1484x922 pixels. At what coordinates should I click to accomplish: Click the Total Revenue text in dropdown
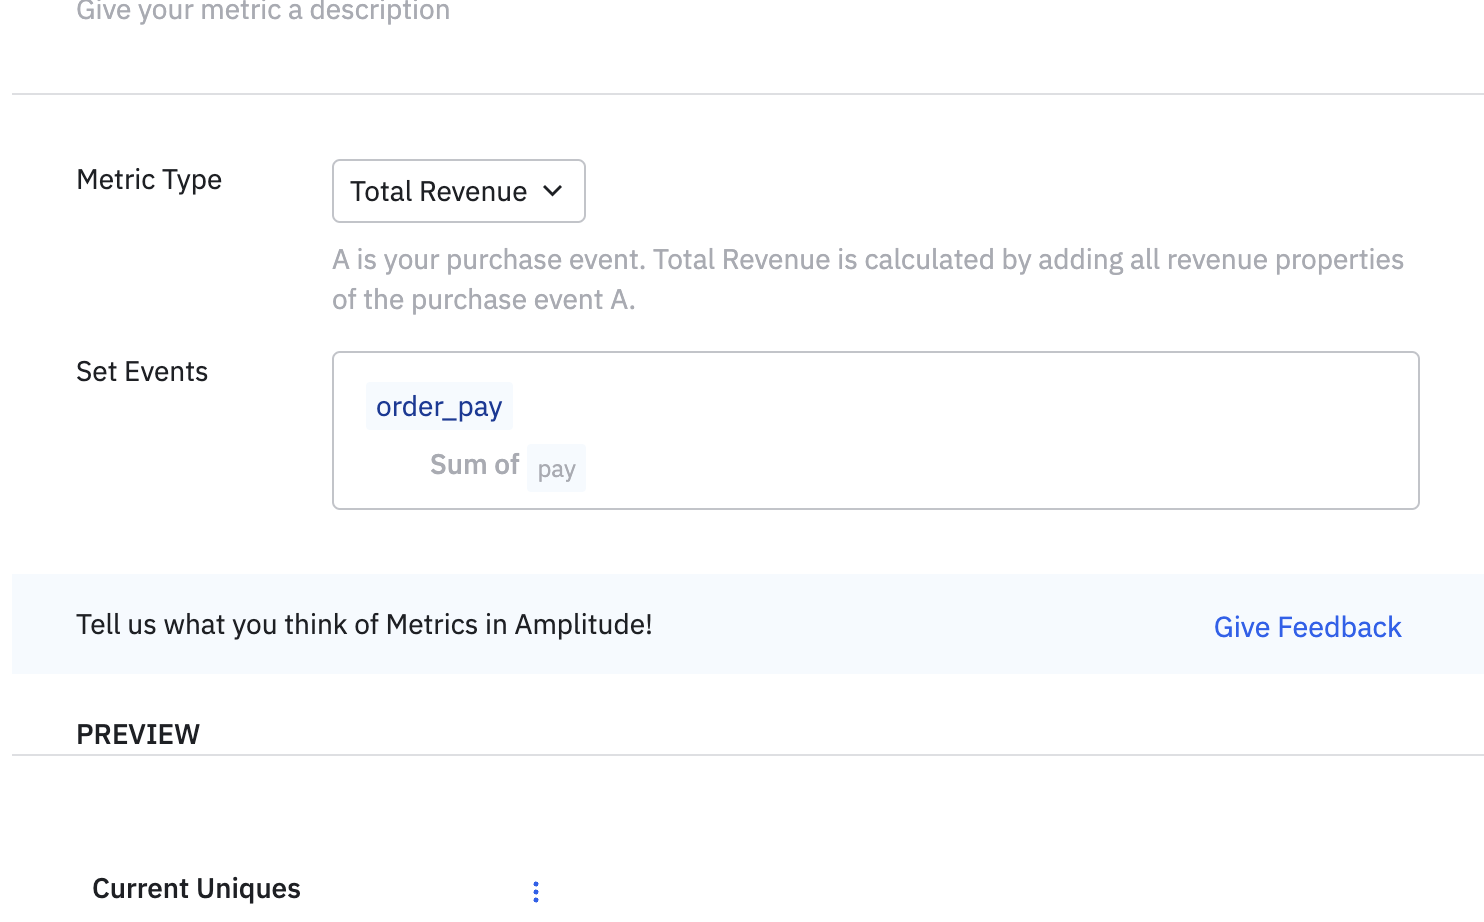pyautogui.click(x=438, y=191)
